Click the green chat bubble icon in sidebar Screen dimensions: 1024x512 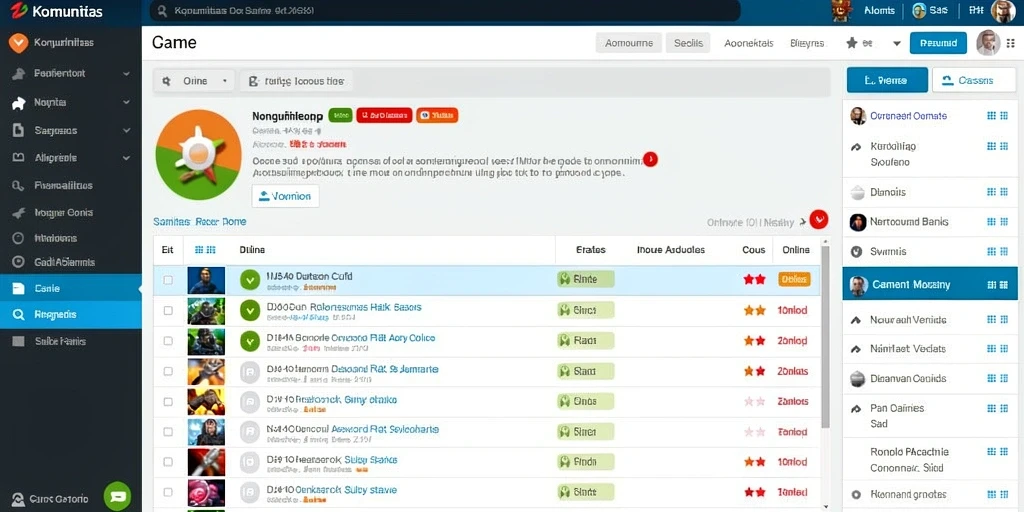(118, 496)
